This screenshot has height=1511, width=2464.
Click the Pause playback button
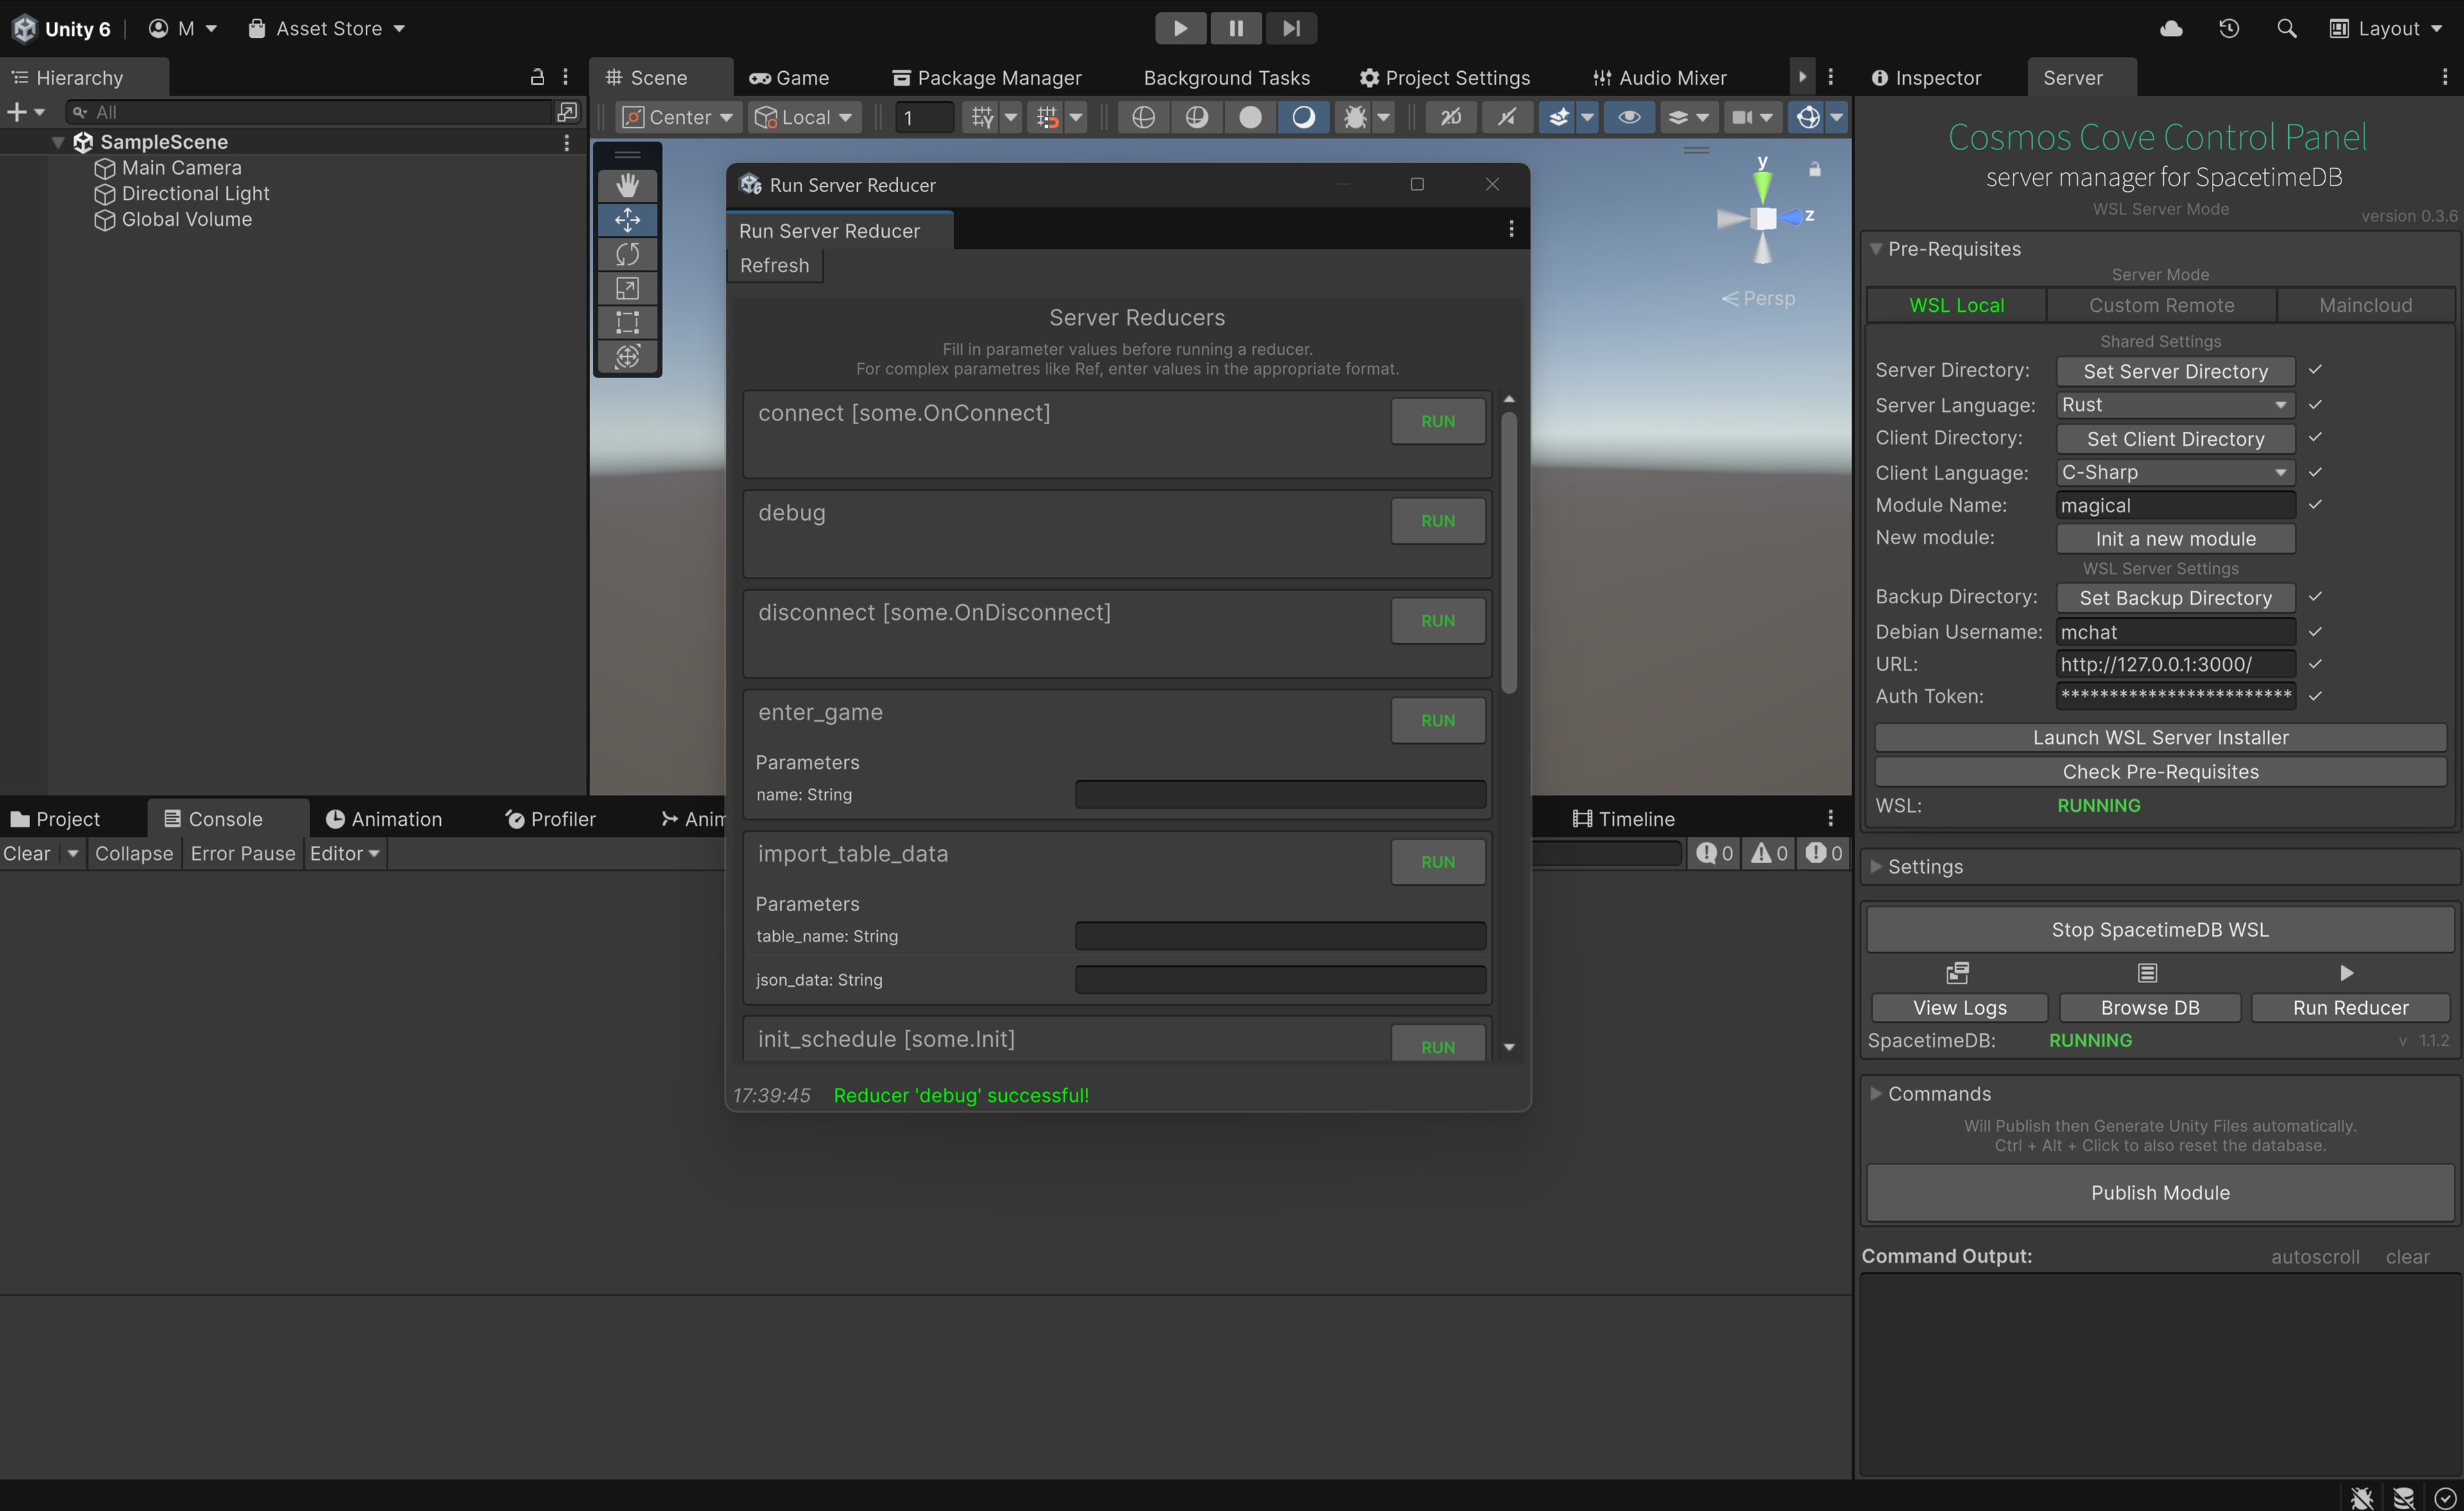click(1236, 28)
